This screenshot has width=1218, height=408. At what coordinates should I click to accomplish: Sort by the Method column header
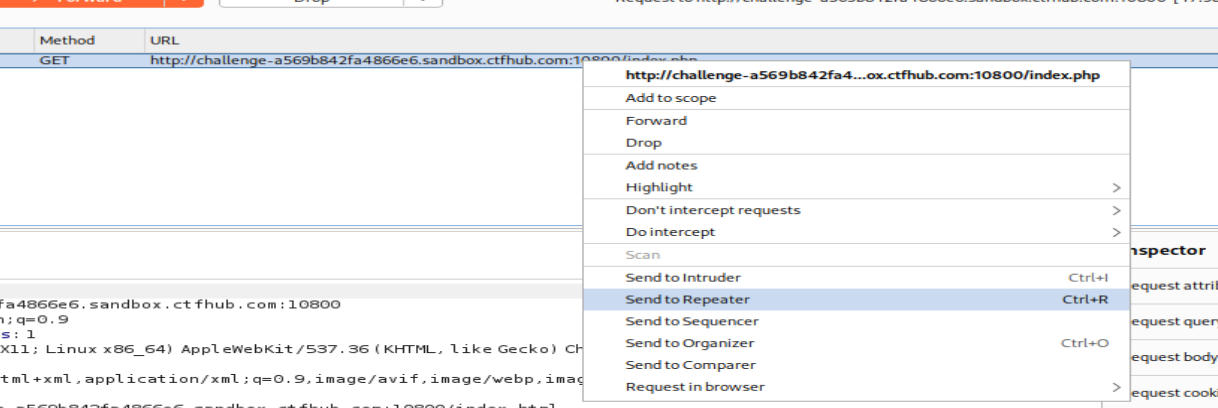point(67,40)
